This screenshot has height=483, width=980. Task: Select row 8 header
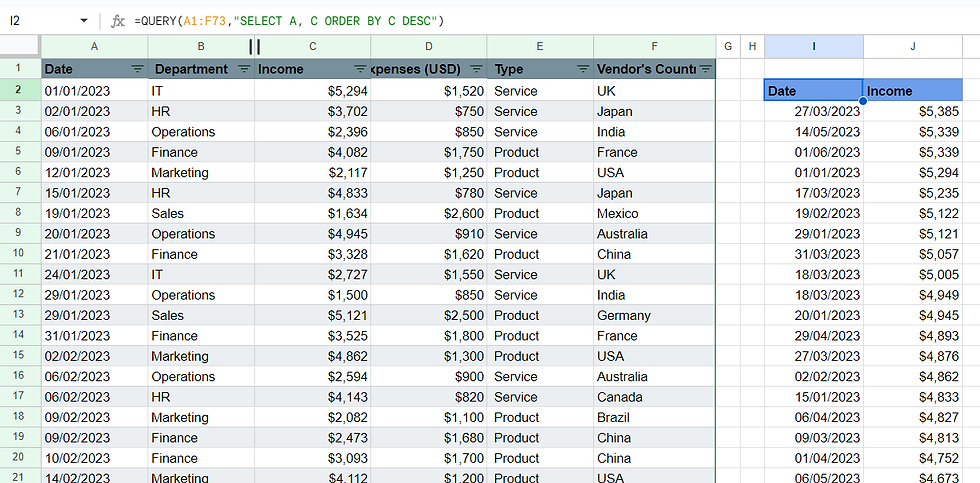coord(20,213)
